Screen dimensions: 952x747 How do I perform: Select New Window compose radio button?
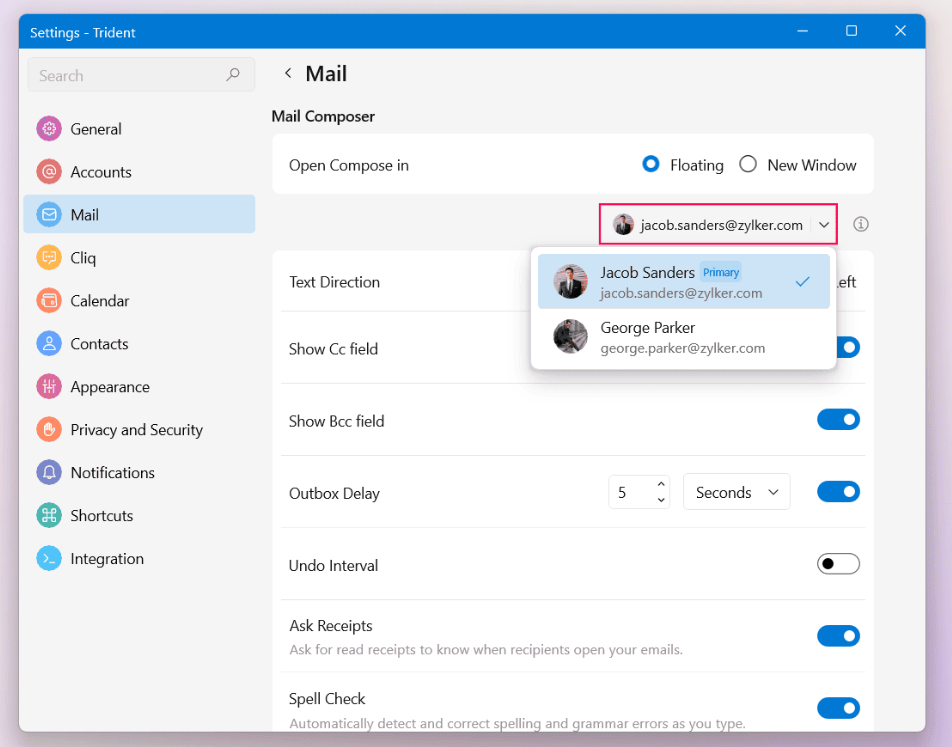748,164
